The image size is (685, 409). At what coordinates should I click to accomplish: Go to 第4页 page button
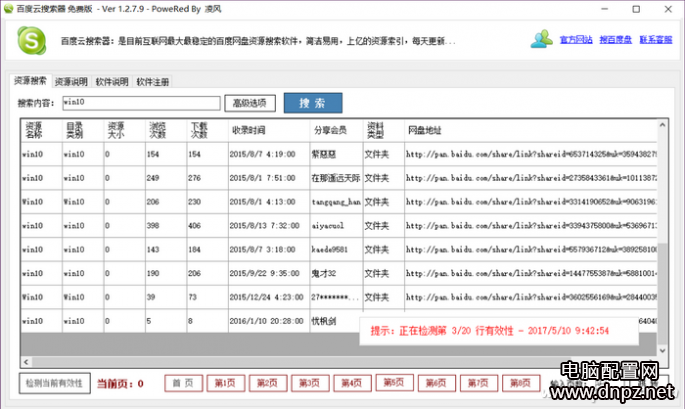click(352, 383)
